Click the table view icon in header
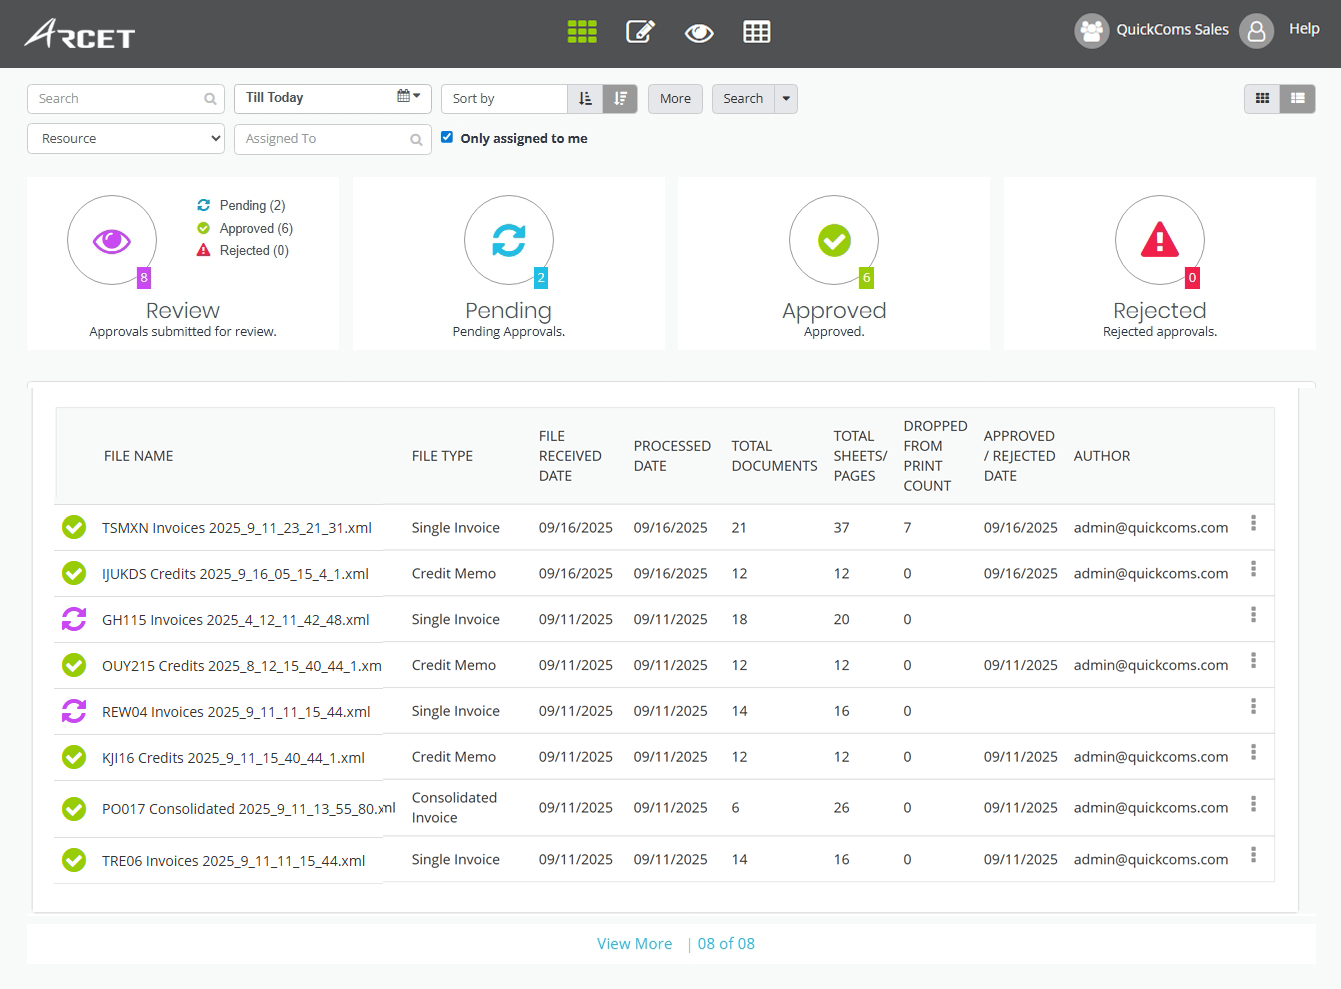Viewport: 1341px width, 989px height. [x=757, y=32]
